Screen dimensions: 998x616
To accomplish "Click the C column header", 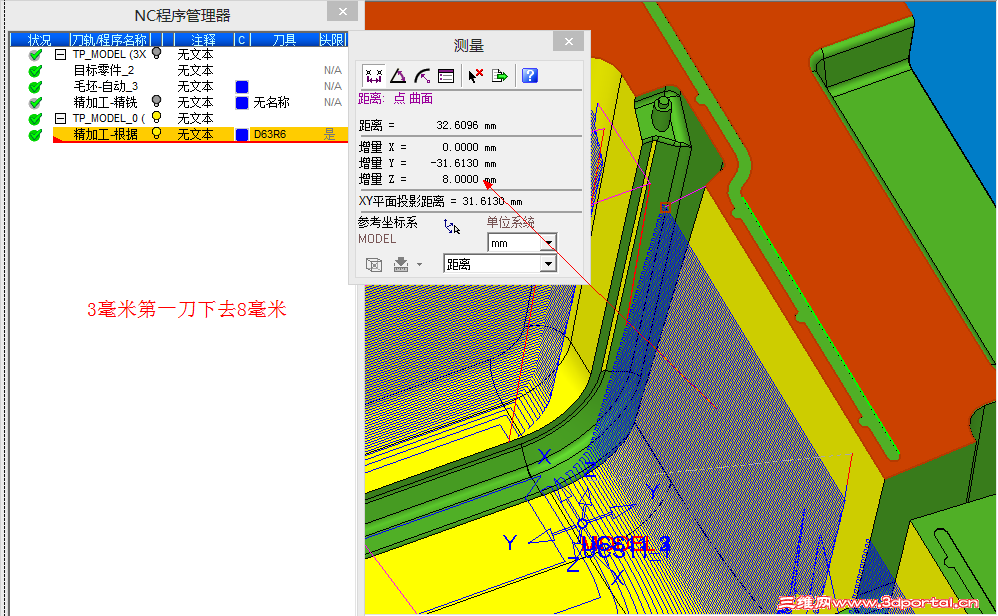I will click(242, 39).
